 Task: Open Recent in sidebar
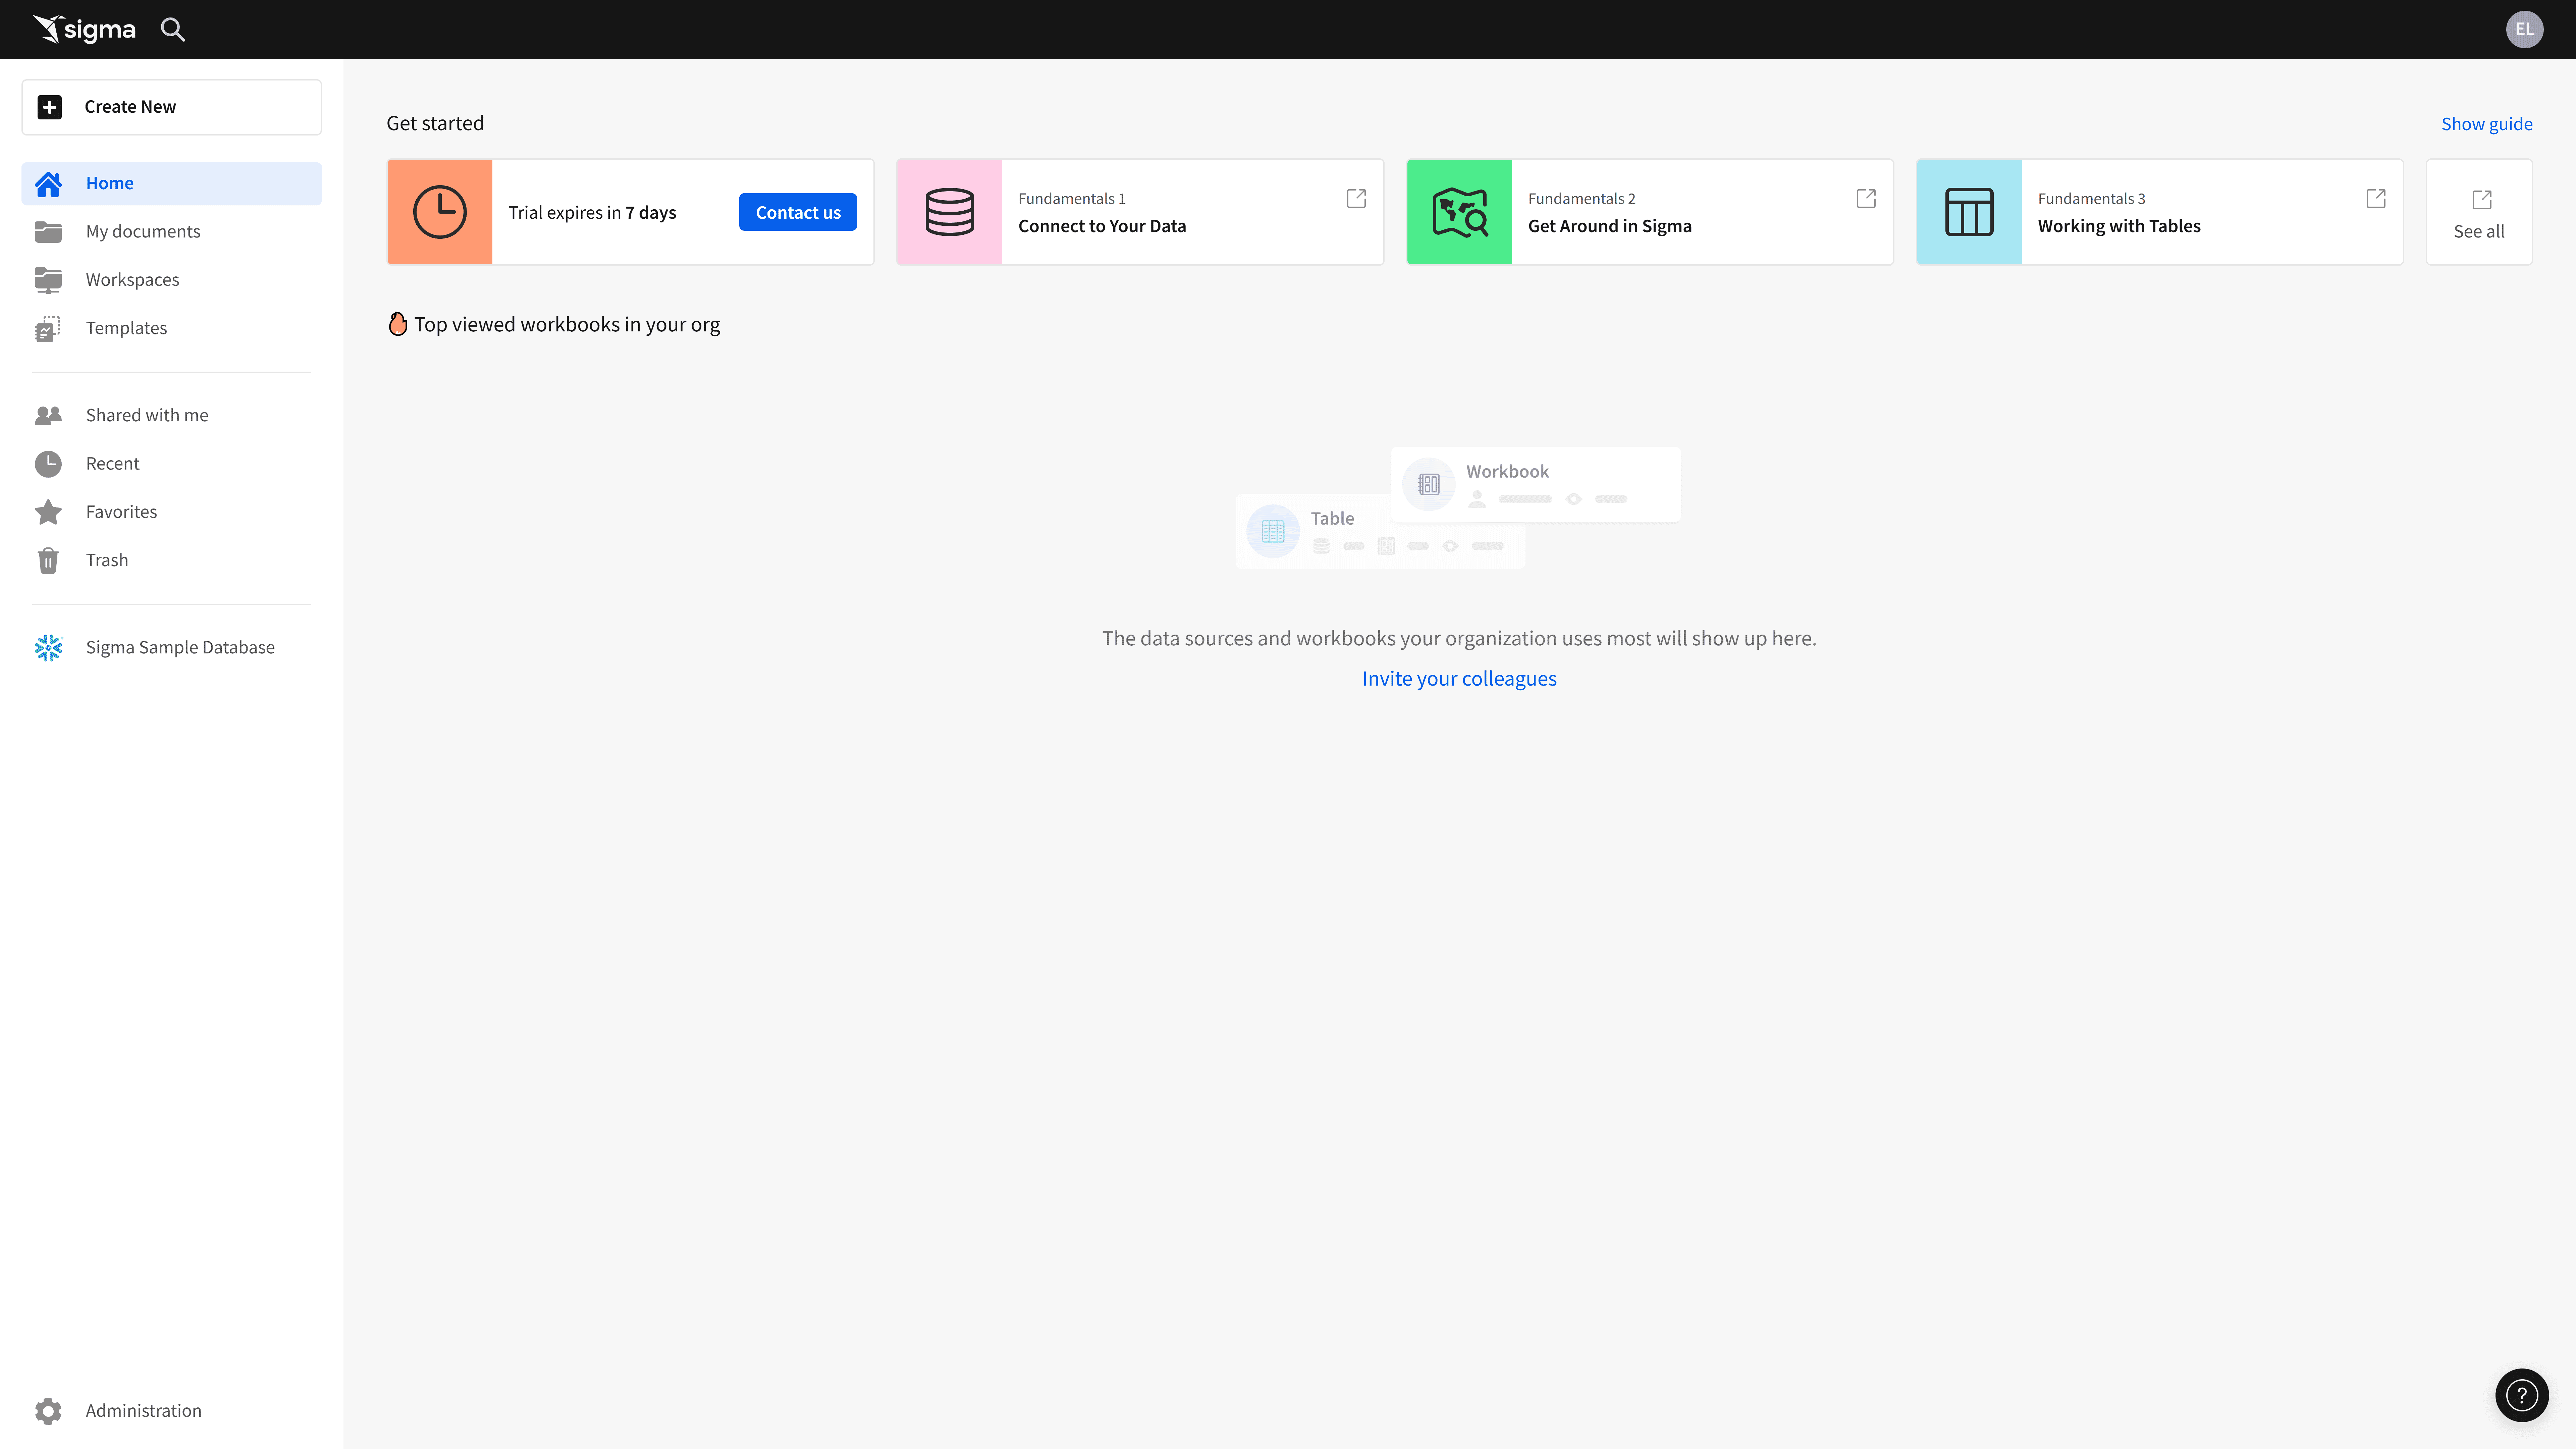click(x=172, y=464)
